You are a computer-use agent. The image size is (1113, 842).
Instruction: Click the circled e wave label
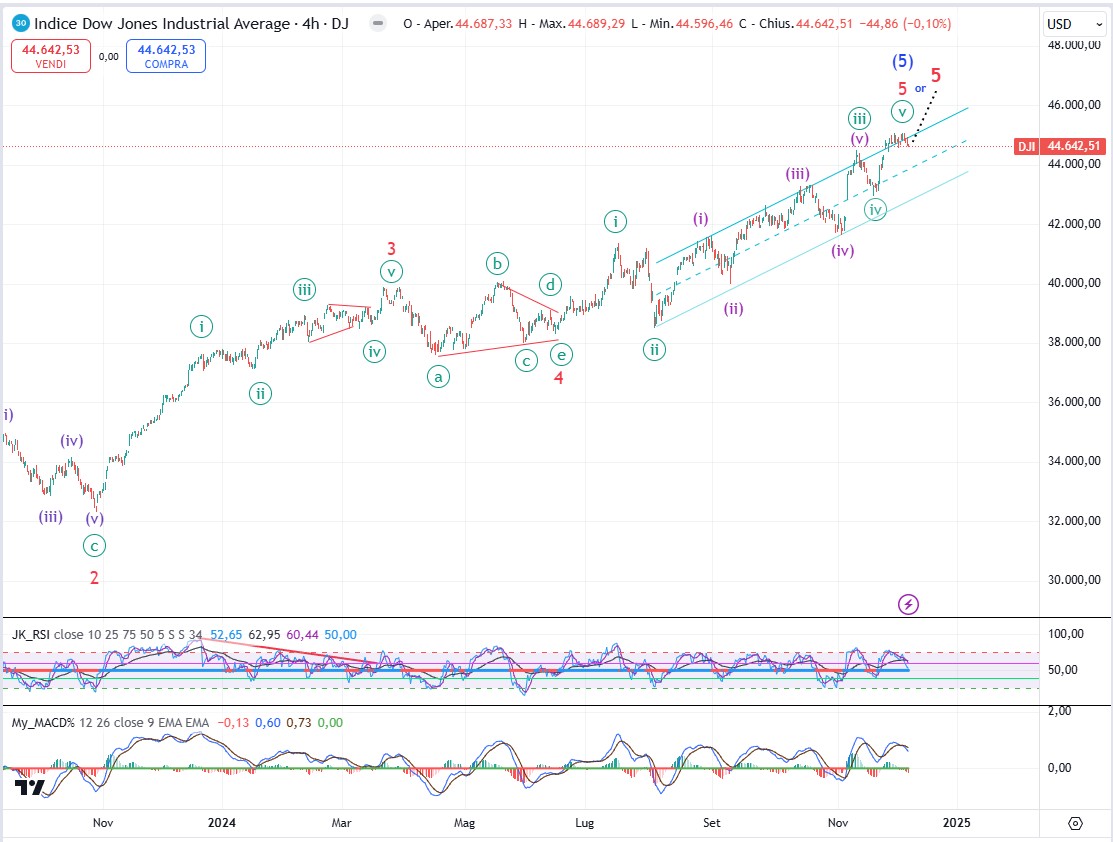click(561, 355)
